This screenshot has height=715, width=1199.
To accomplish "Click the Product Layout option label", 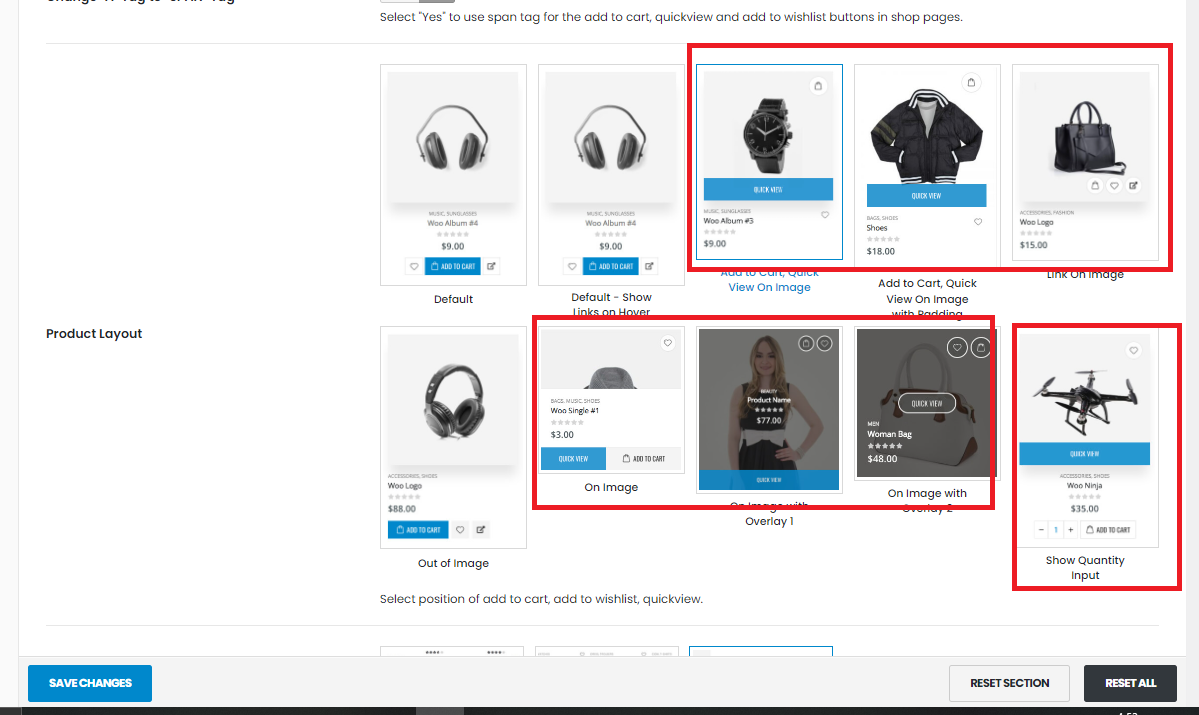I will [94, 333].
